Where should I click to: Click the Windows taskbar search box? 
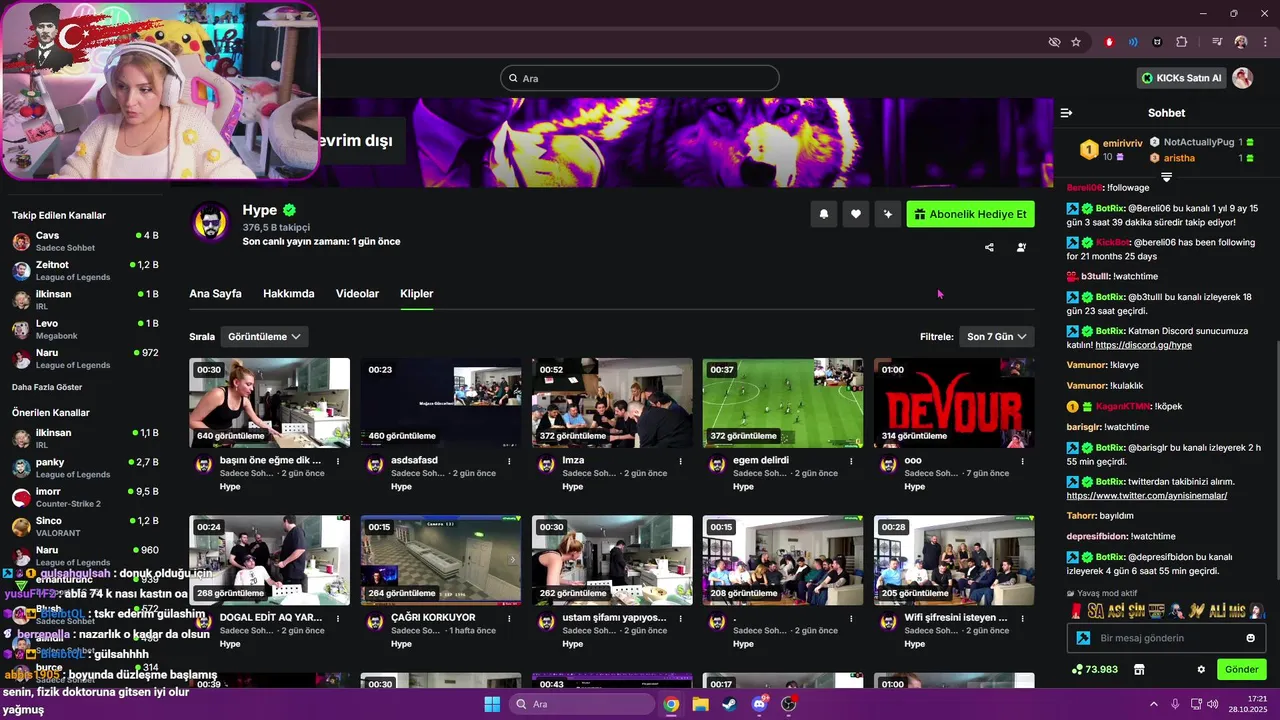tap(581, 704)
